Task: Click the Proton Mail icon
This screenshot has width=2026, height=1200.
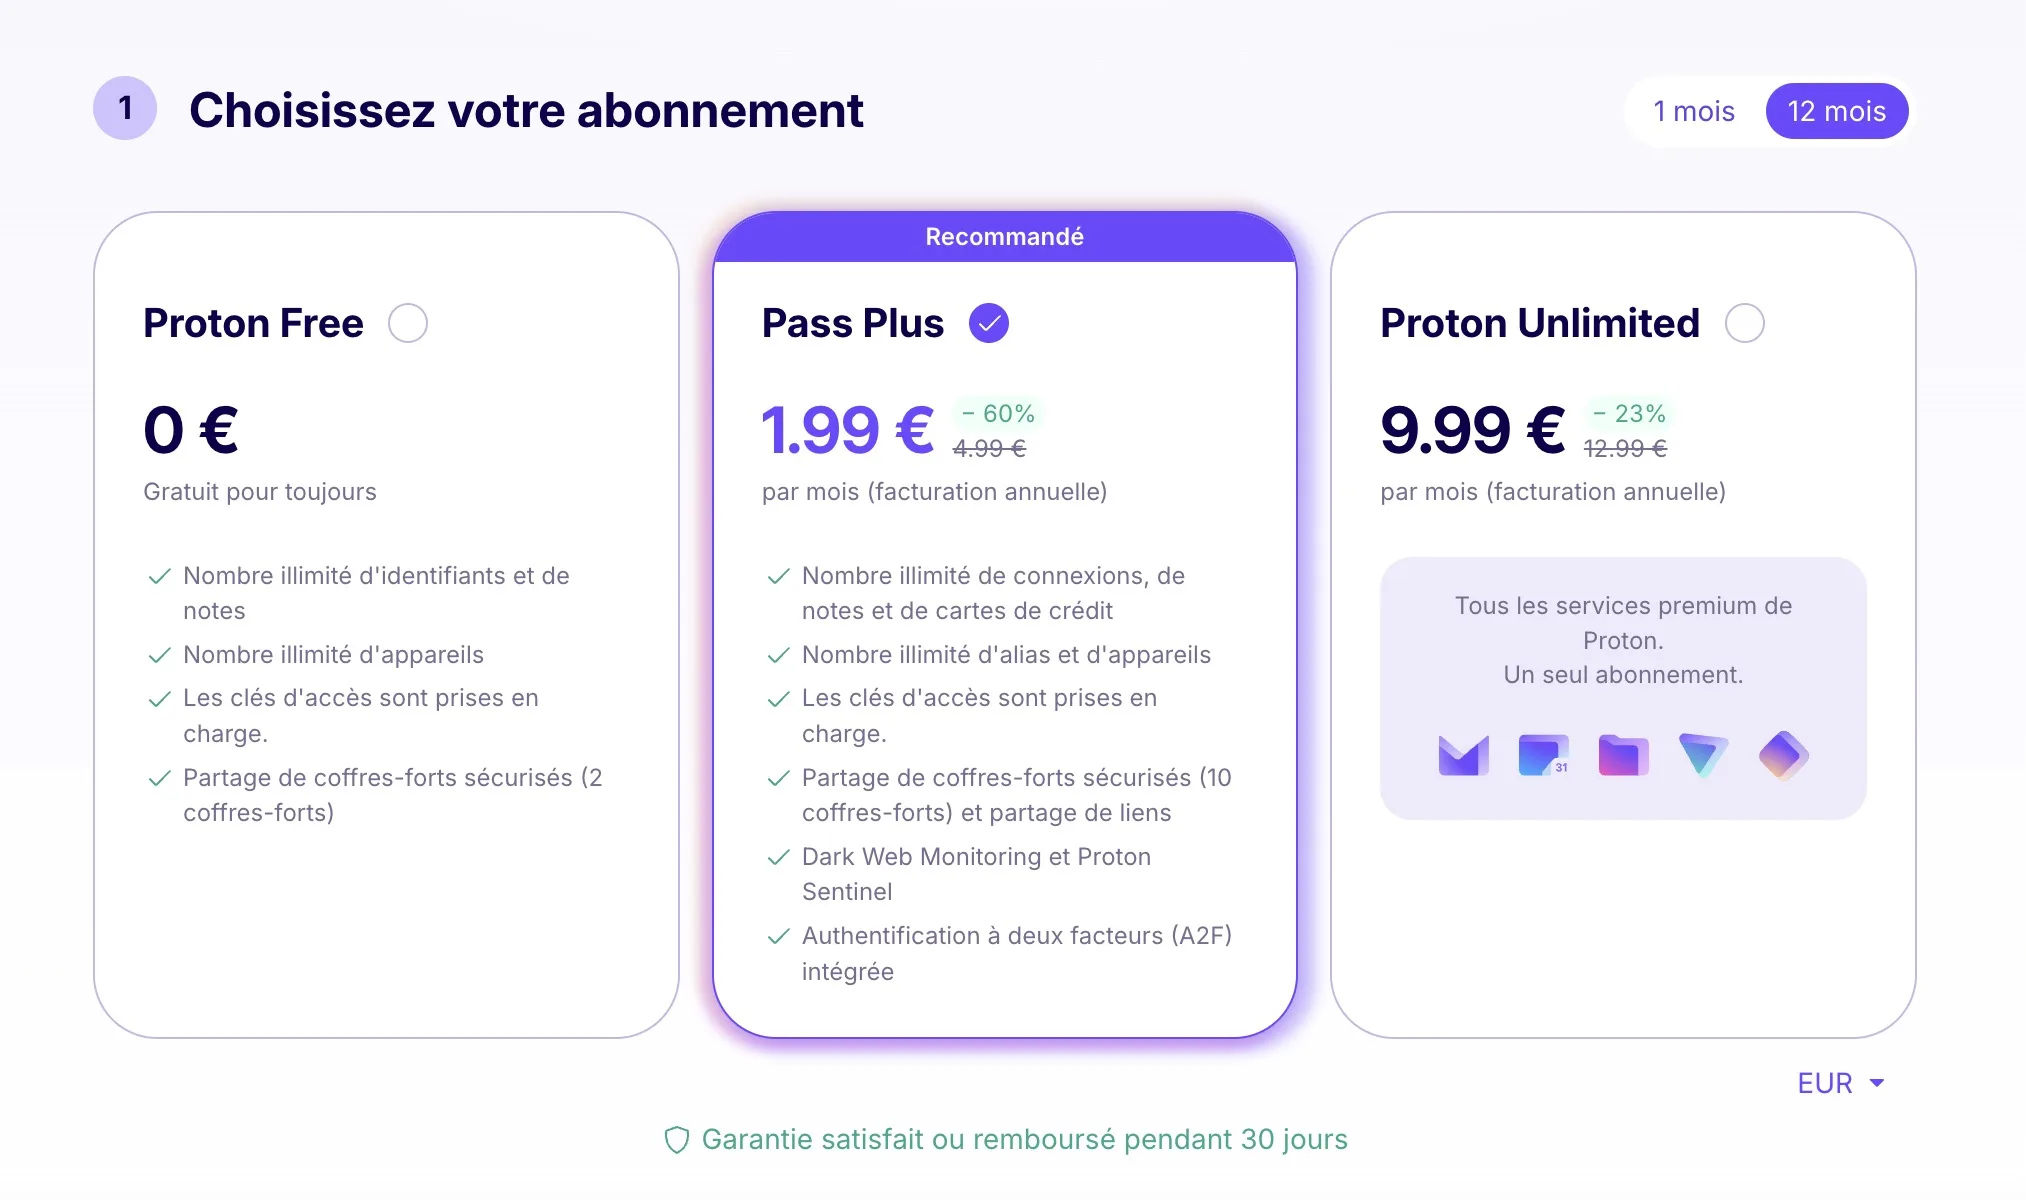Action: pyautogui.click(x=1463, y=755)
